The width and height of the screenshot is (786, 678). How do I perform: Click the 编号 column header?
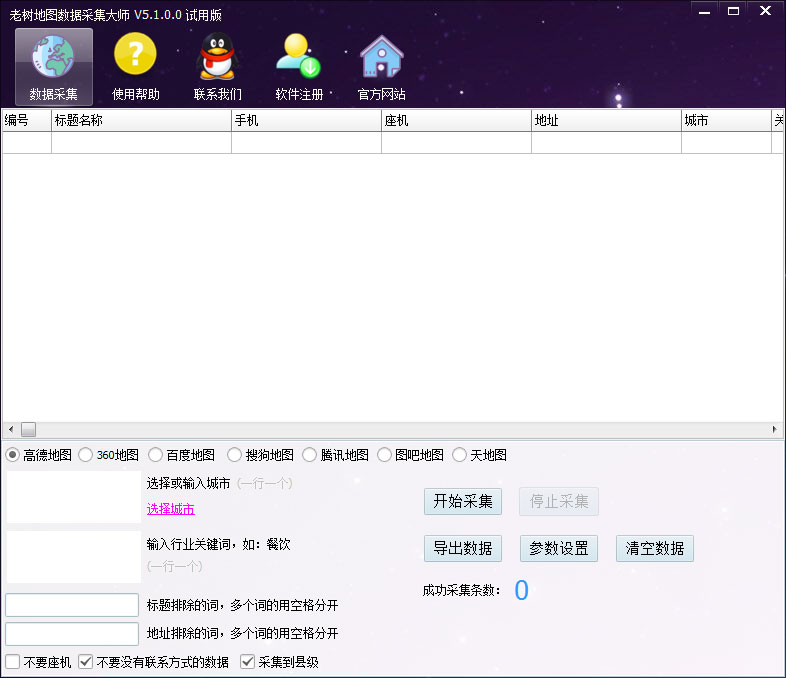pyautogui.click(x=27, y=120)
